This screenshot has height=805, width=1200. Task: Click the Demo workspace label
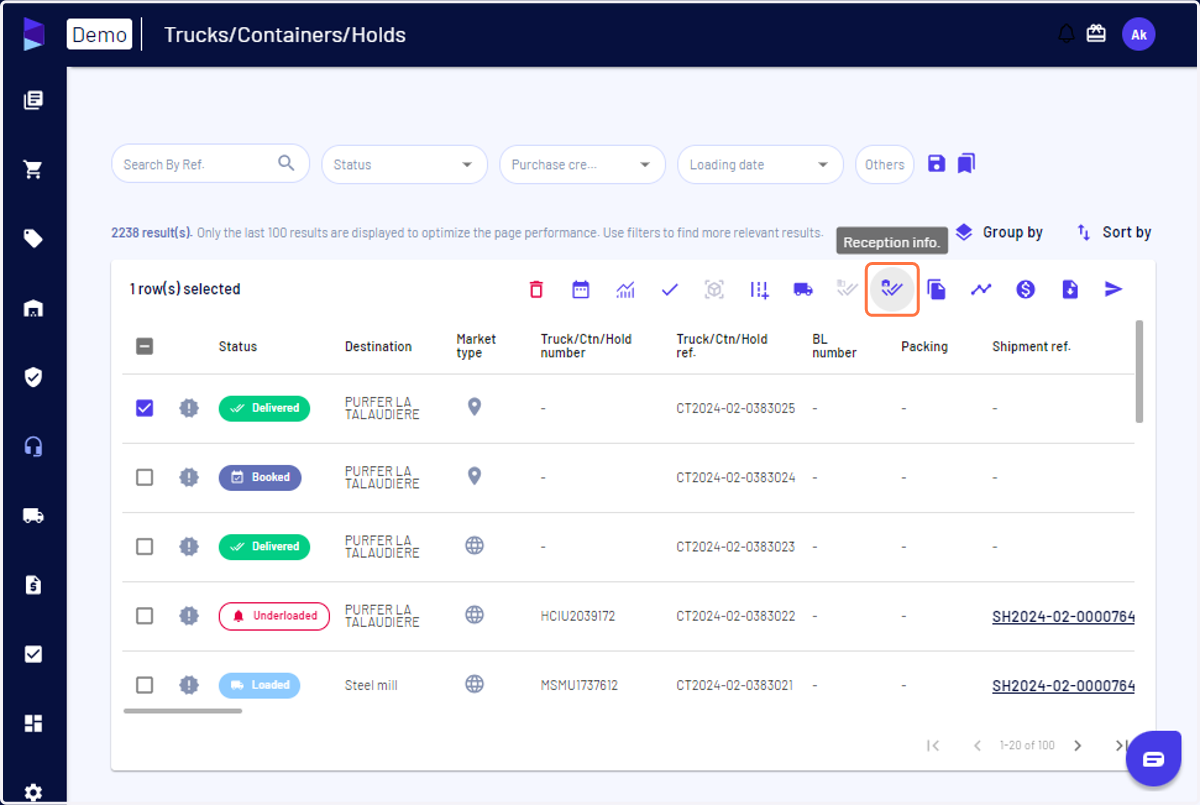(99, 34)
